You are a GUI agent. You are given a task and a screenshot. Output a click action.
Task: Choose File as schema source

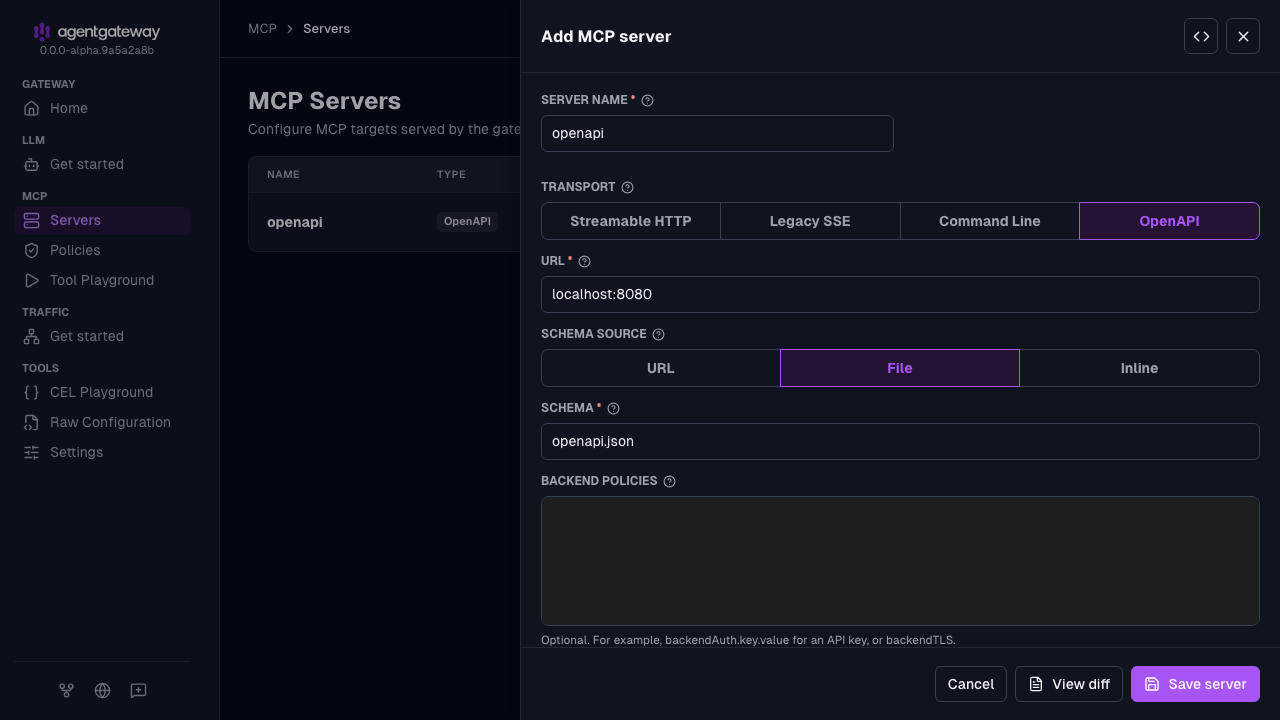click(900, 368)
